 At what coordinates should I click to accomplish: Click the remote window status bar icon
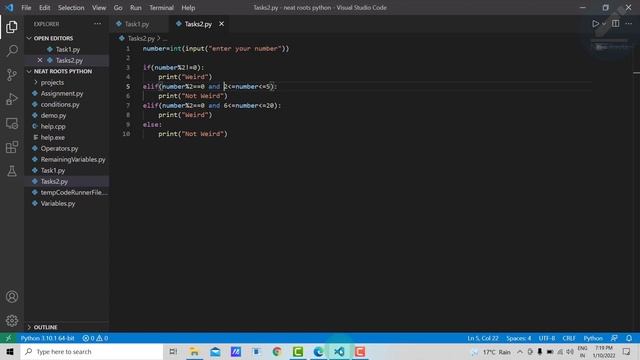pos(8,338)
